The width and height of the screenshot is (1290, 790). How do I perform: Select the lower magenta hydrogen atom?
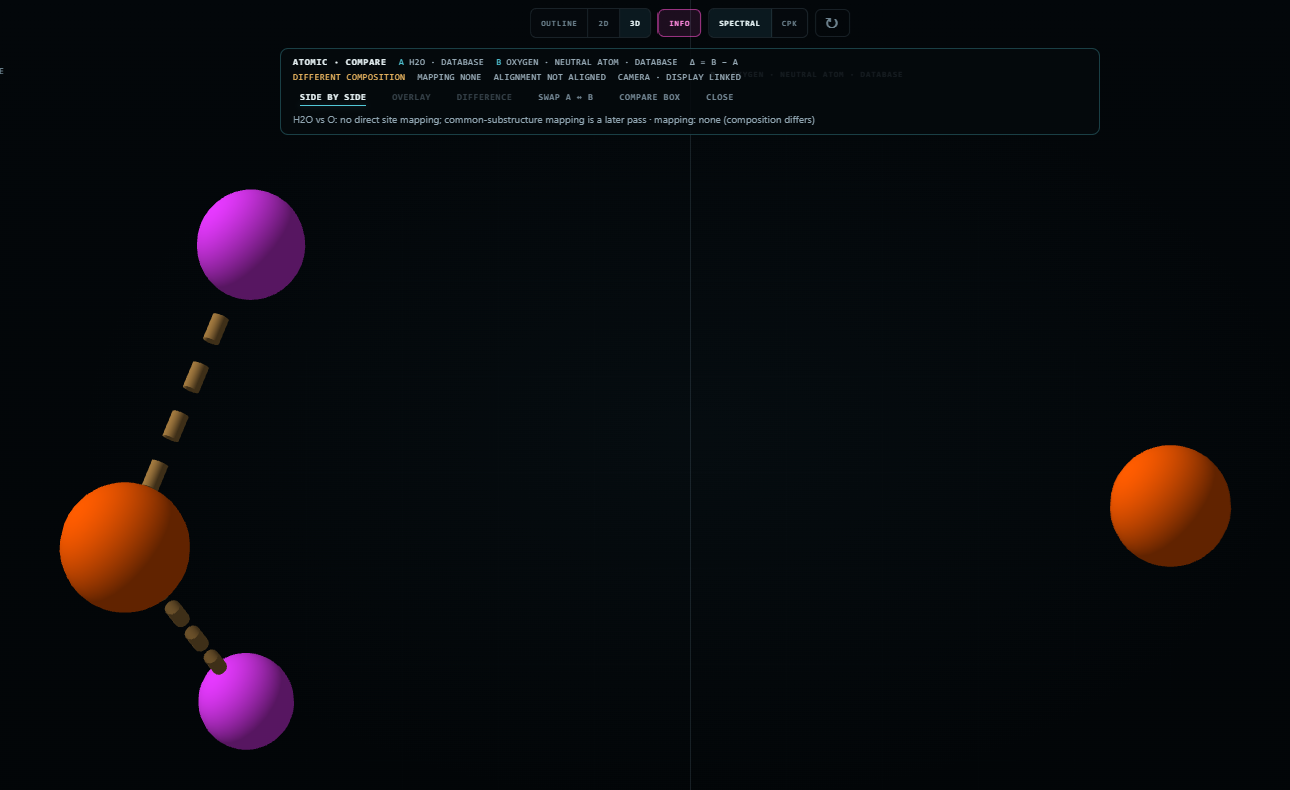tap(246, 701)
